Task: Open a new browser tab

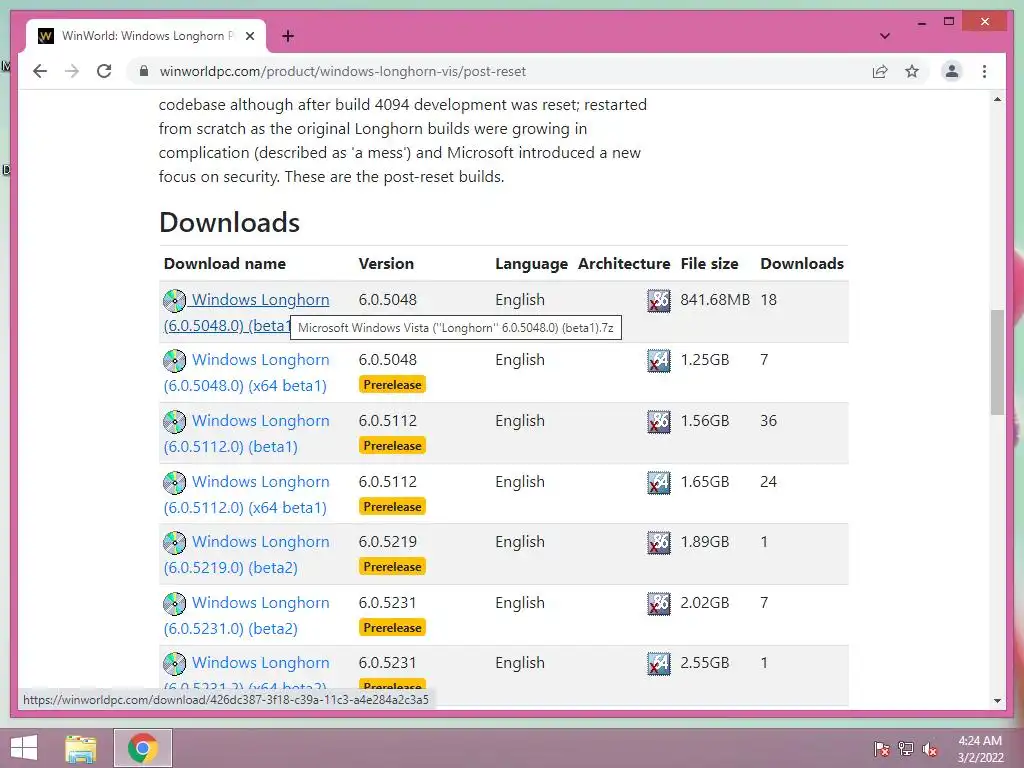Action: coord(287,36)
